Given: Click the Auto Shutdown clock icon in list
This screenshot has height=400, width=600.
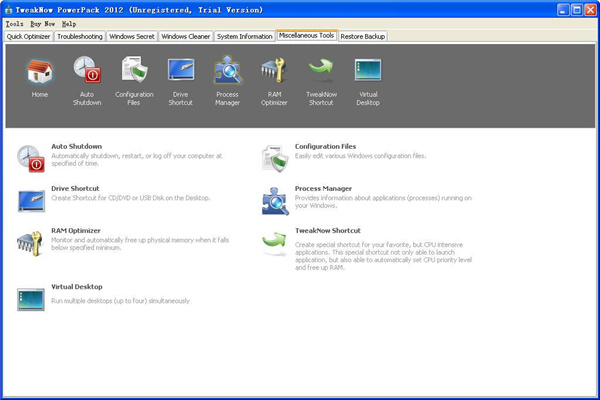Looking at the screenshot, I should click(31, 158).
